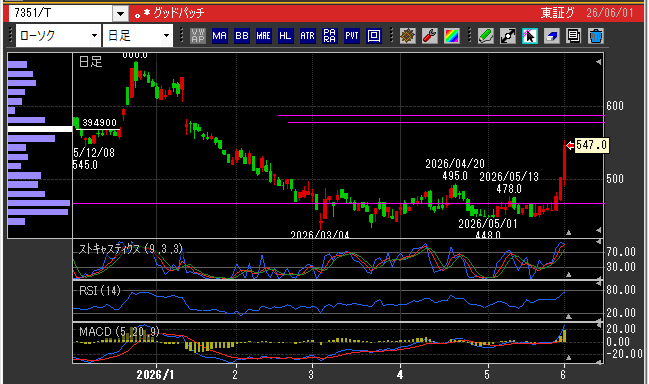Screen dimensions: 649x384
Task: Click the left-pointing triangle at top of price chart
Action: (x=599, y=62)
